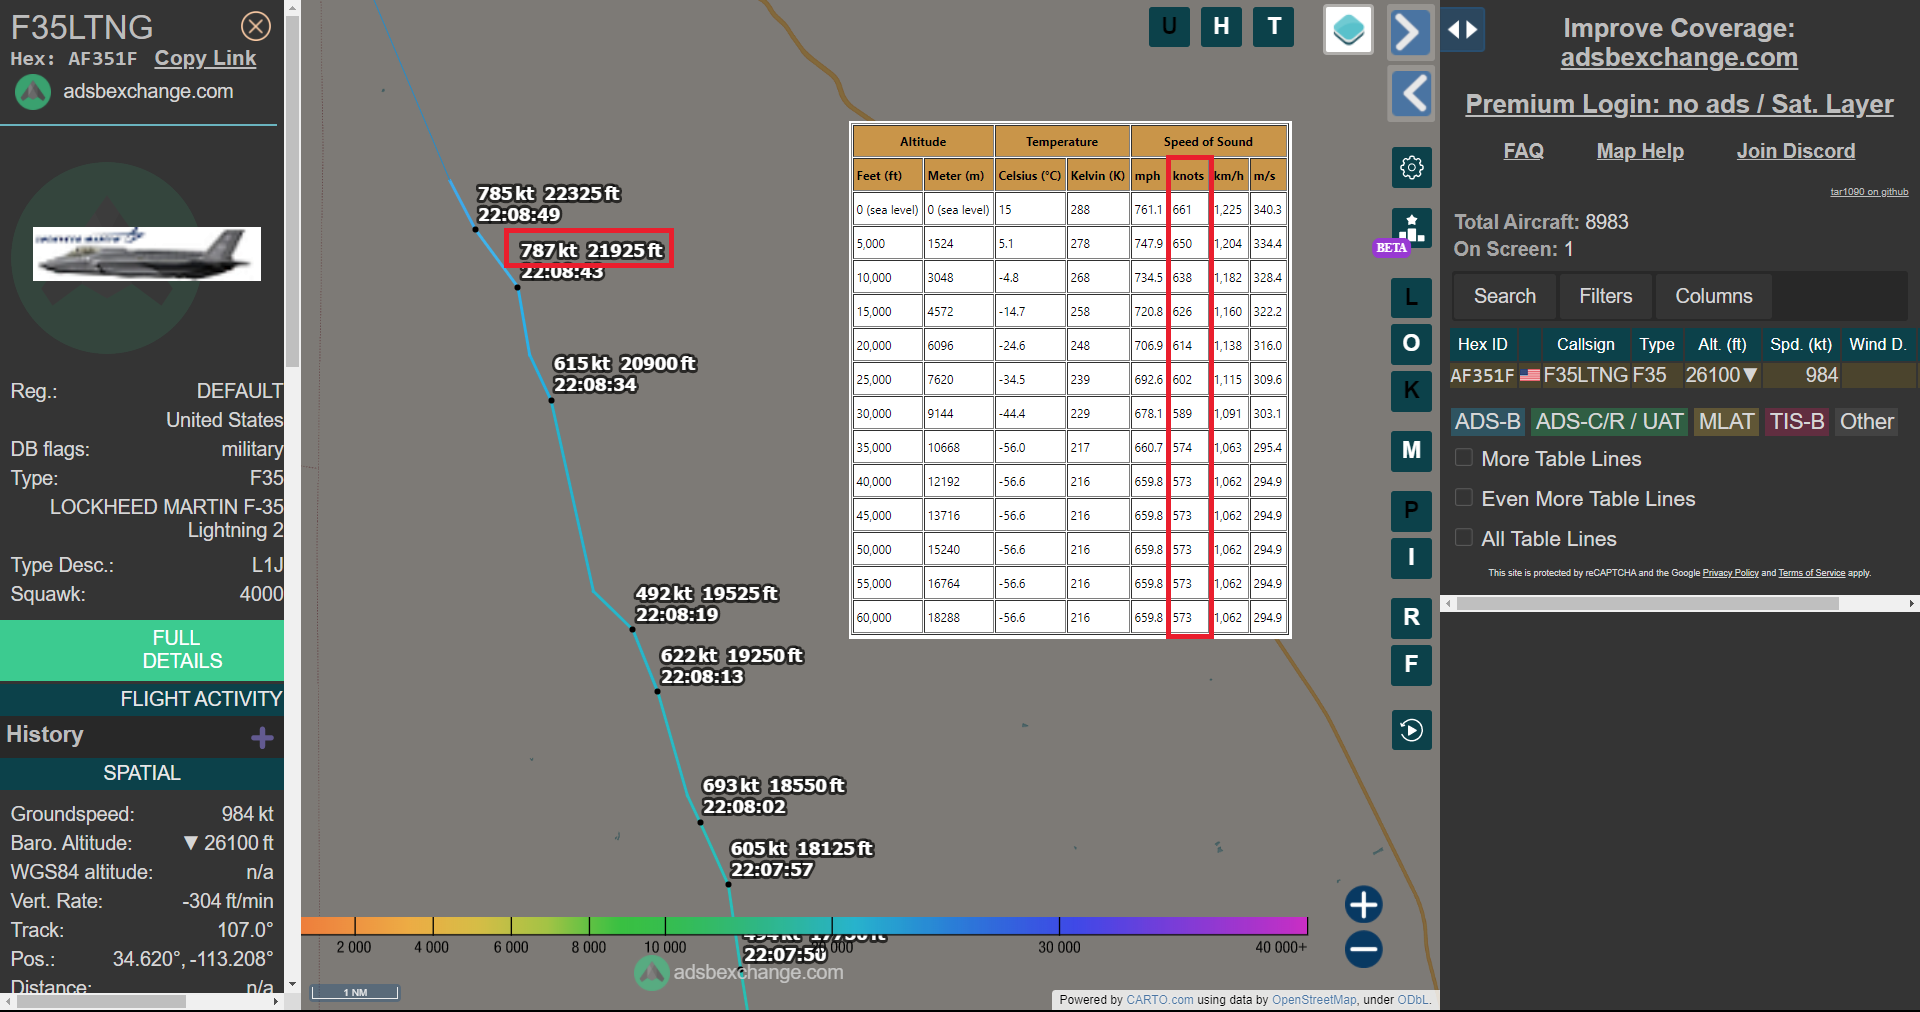
Task: Click the T map toggle button
Action: 1273,27
